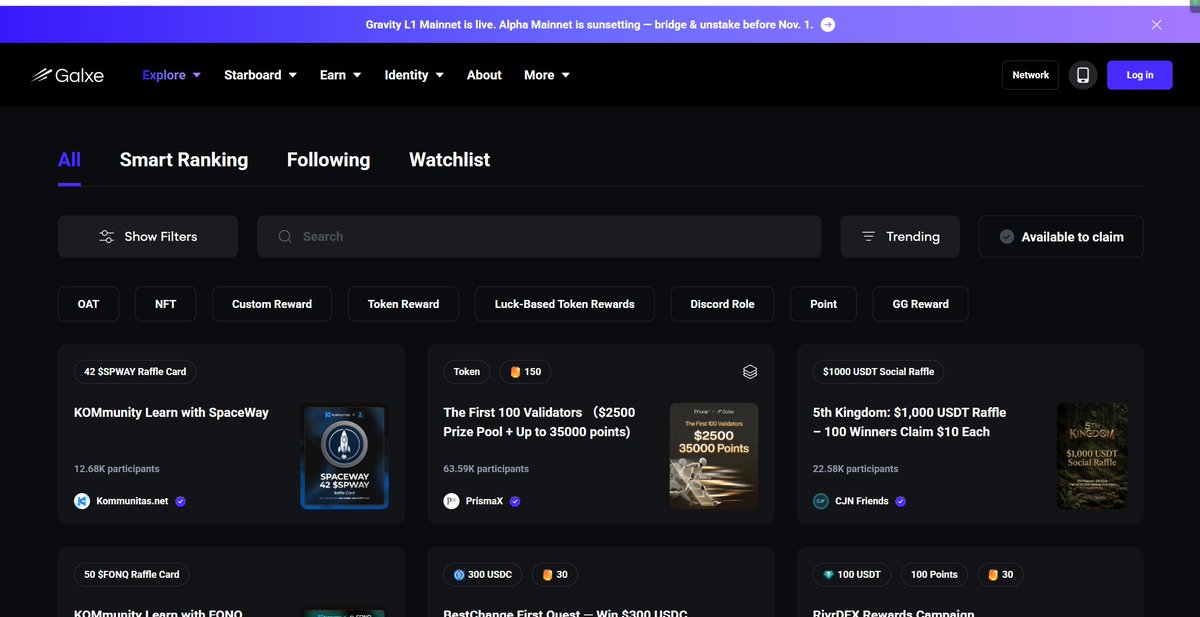Viewport: 1200px width, 617px height.
Task: Click CJN Friends avatar icon
Action: pos(821,501)
